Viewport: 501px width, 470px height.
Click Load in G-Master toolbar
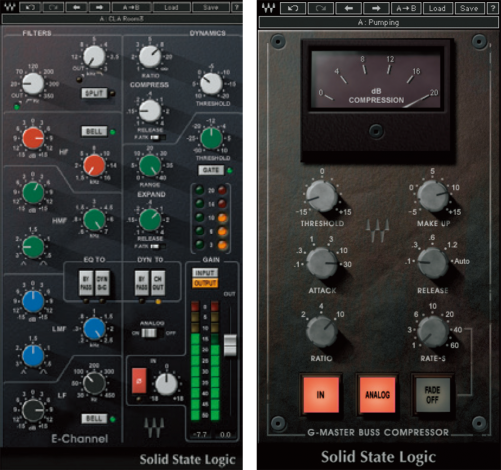coord(437,8)
